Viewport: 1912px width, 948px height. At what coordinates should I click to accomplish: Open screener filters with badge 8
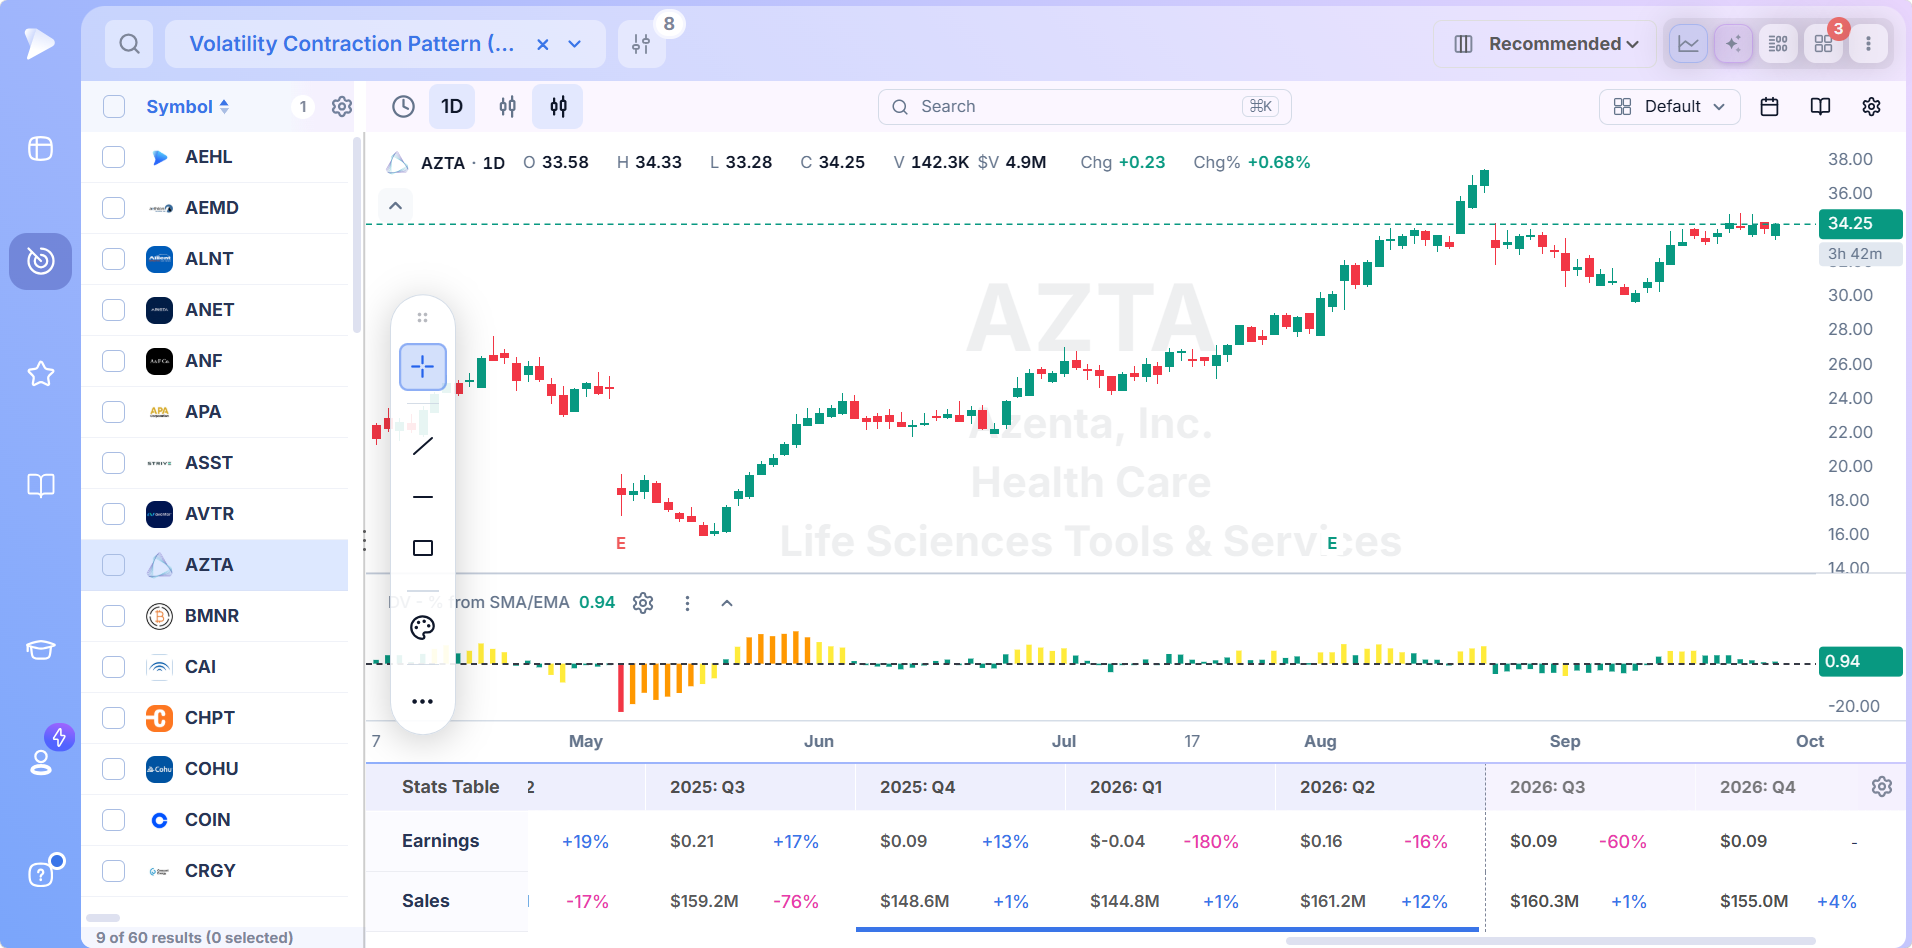(x=642, y=44)
